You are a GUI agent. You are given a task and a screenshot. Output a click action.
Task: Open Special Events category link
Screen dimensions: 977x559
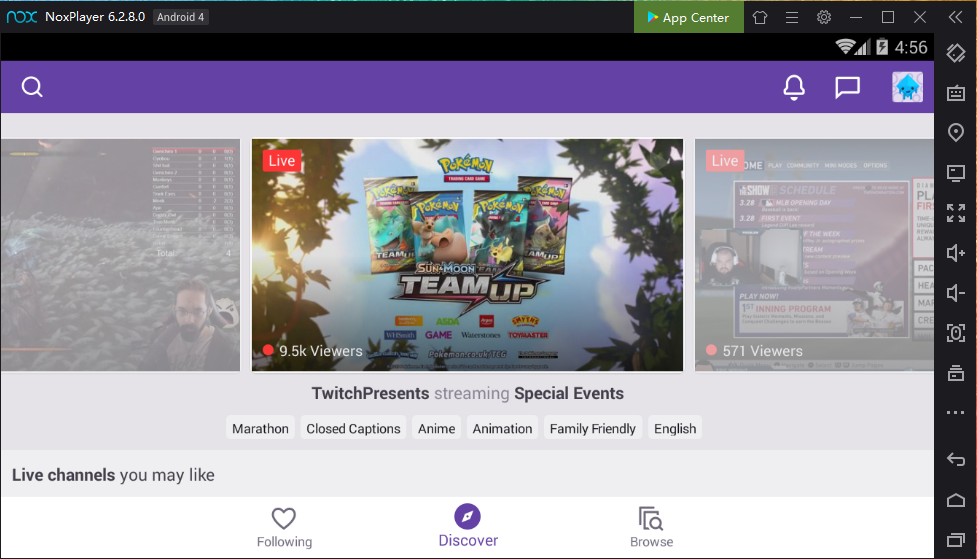pyautogui.click(x=569, y=394)
